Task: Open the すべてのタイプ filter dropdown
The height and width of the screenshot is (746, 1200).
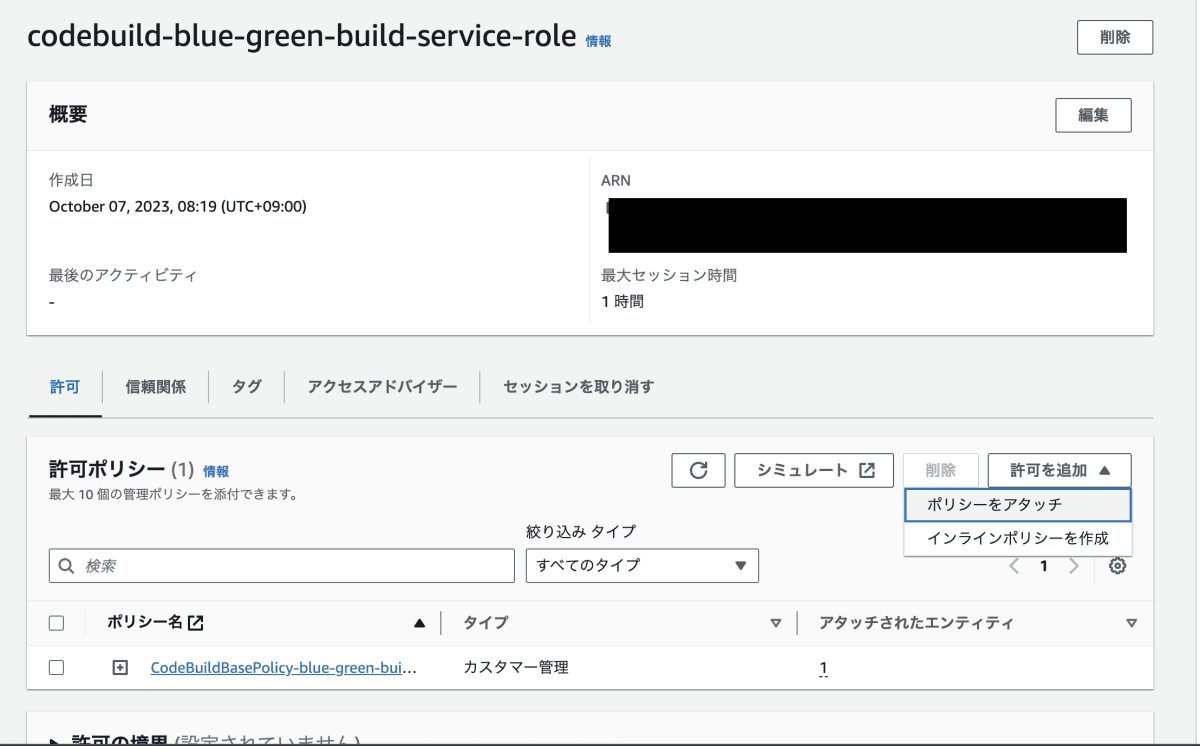Action: point(642,566)
